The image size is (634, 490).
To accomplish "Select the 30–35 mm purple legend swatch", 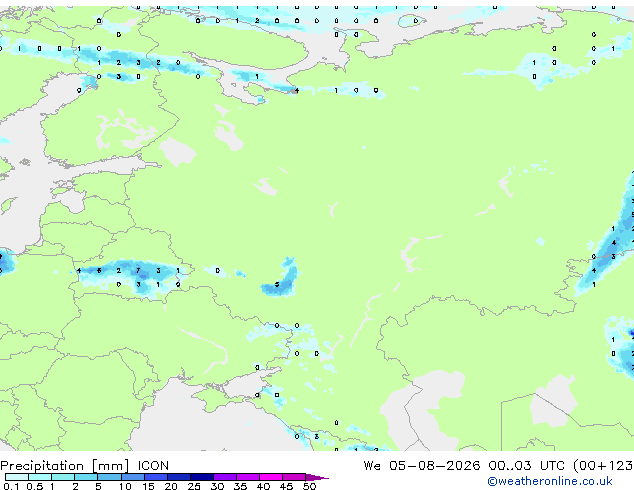I will point(225,477).
